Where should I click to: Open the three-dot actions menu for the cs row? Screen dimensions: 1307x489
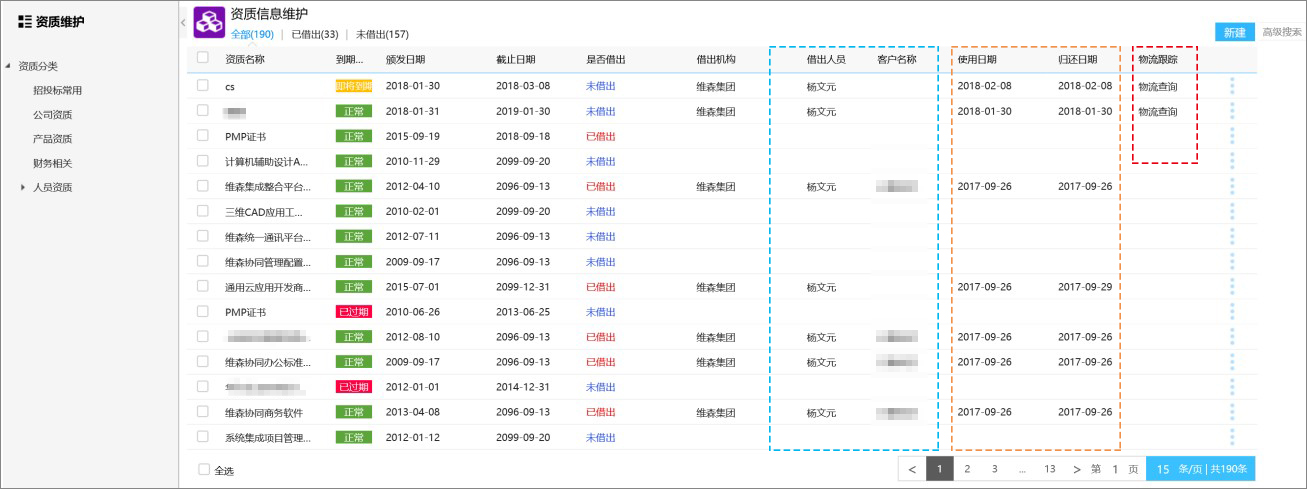(1232, 86)
